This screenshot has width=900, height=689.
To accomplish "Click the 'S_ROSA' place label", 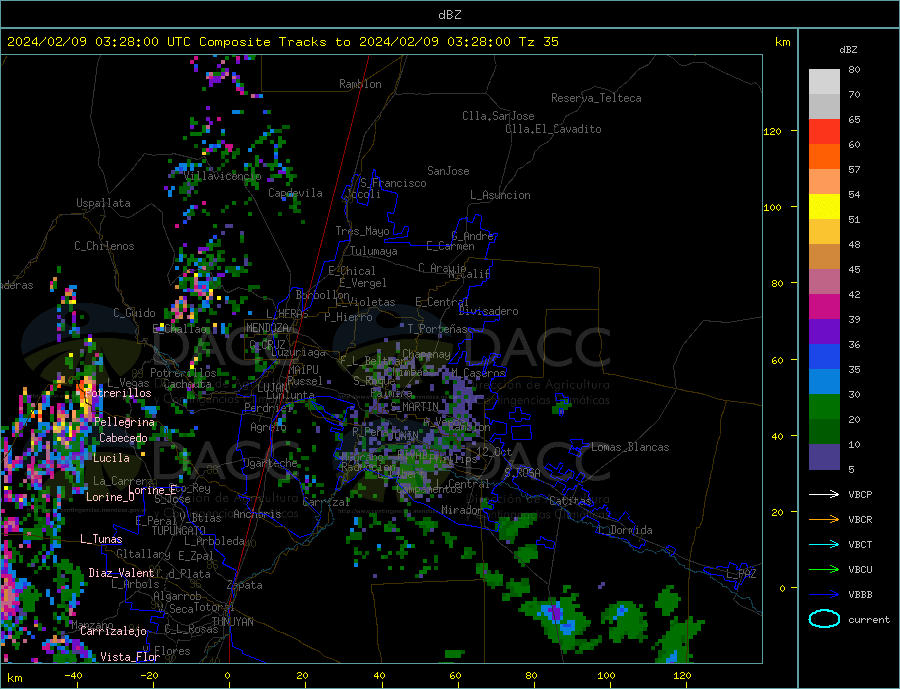I will coord(522,473).
